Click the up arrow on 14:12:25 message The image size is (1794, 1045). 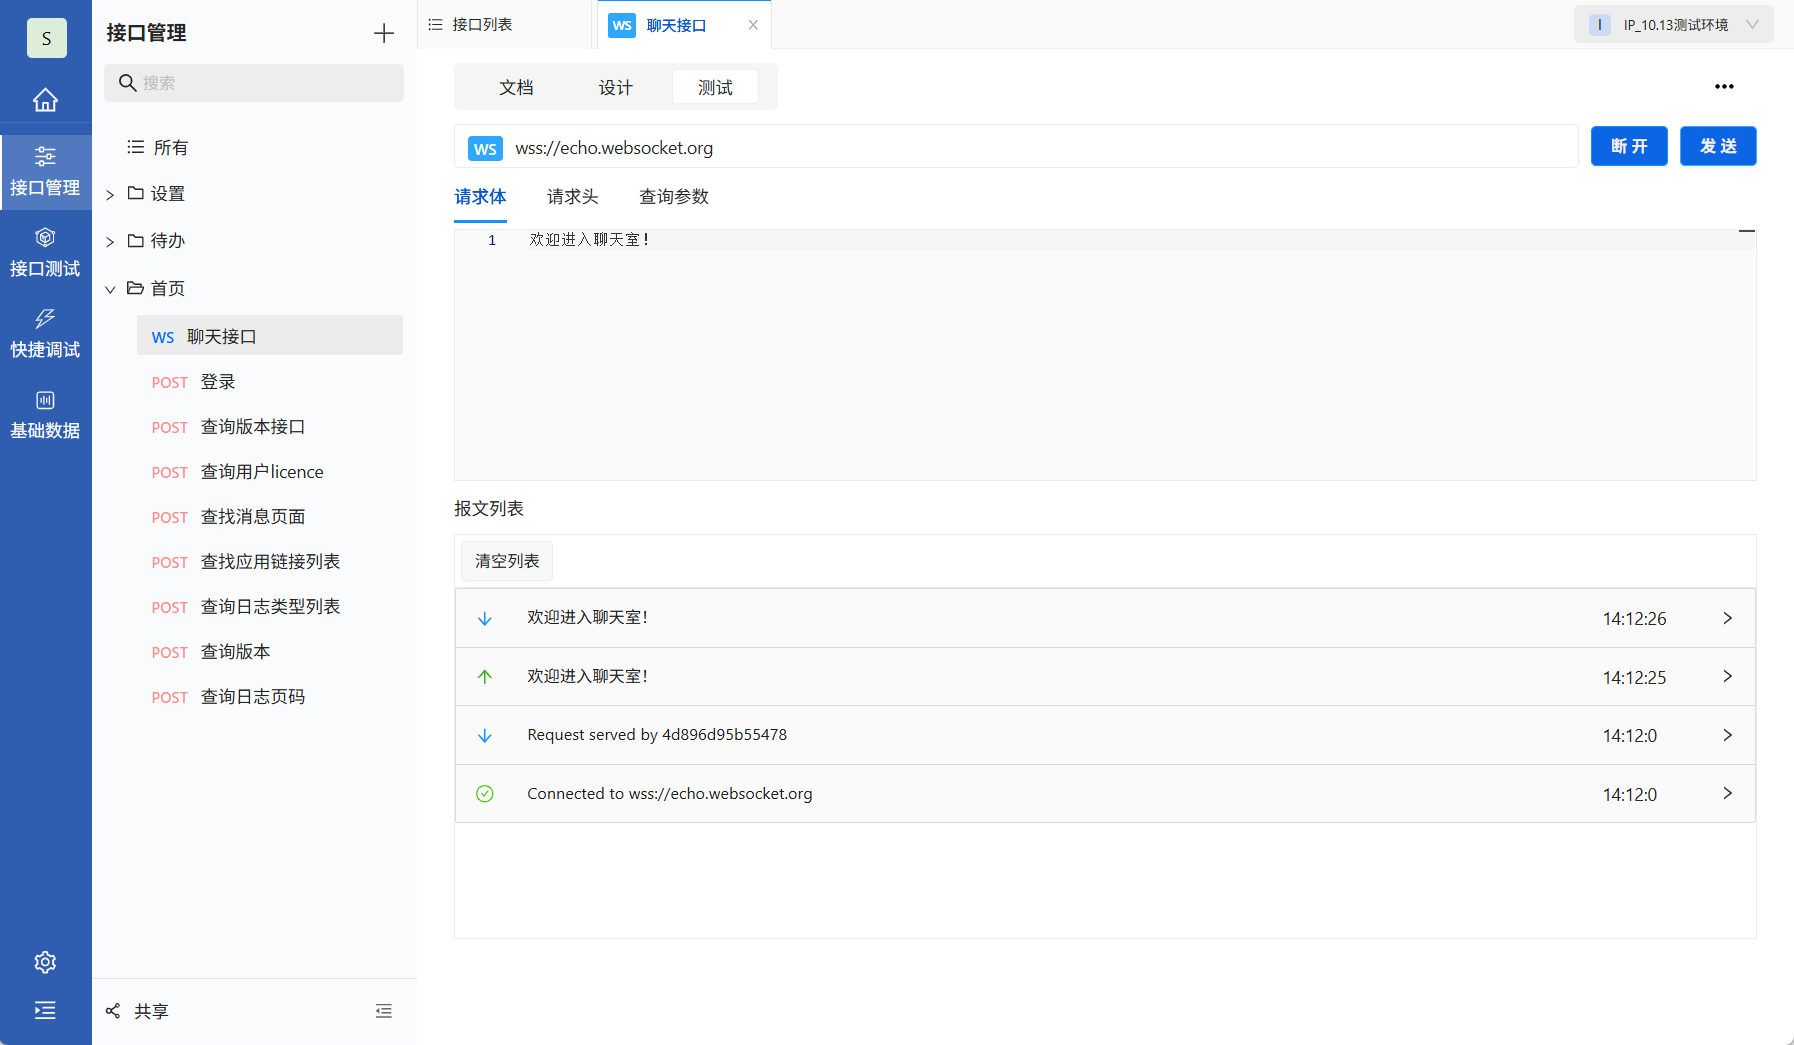485,677
